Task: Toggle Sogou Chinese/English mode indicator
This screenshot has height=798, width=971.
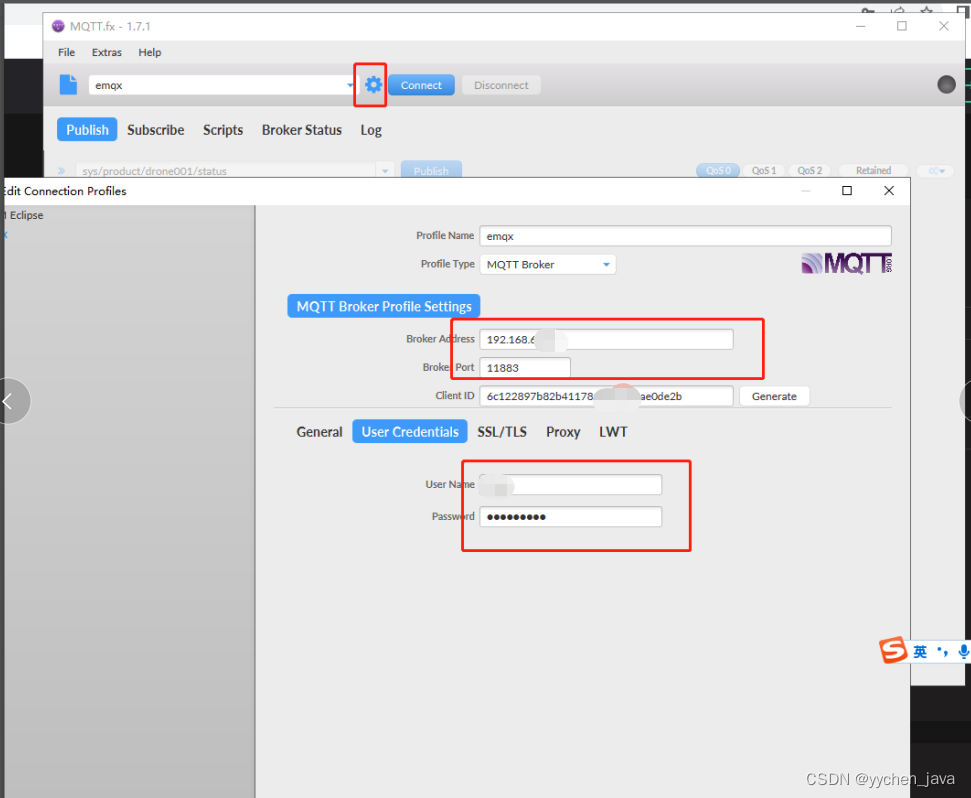Action: 920,651
